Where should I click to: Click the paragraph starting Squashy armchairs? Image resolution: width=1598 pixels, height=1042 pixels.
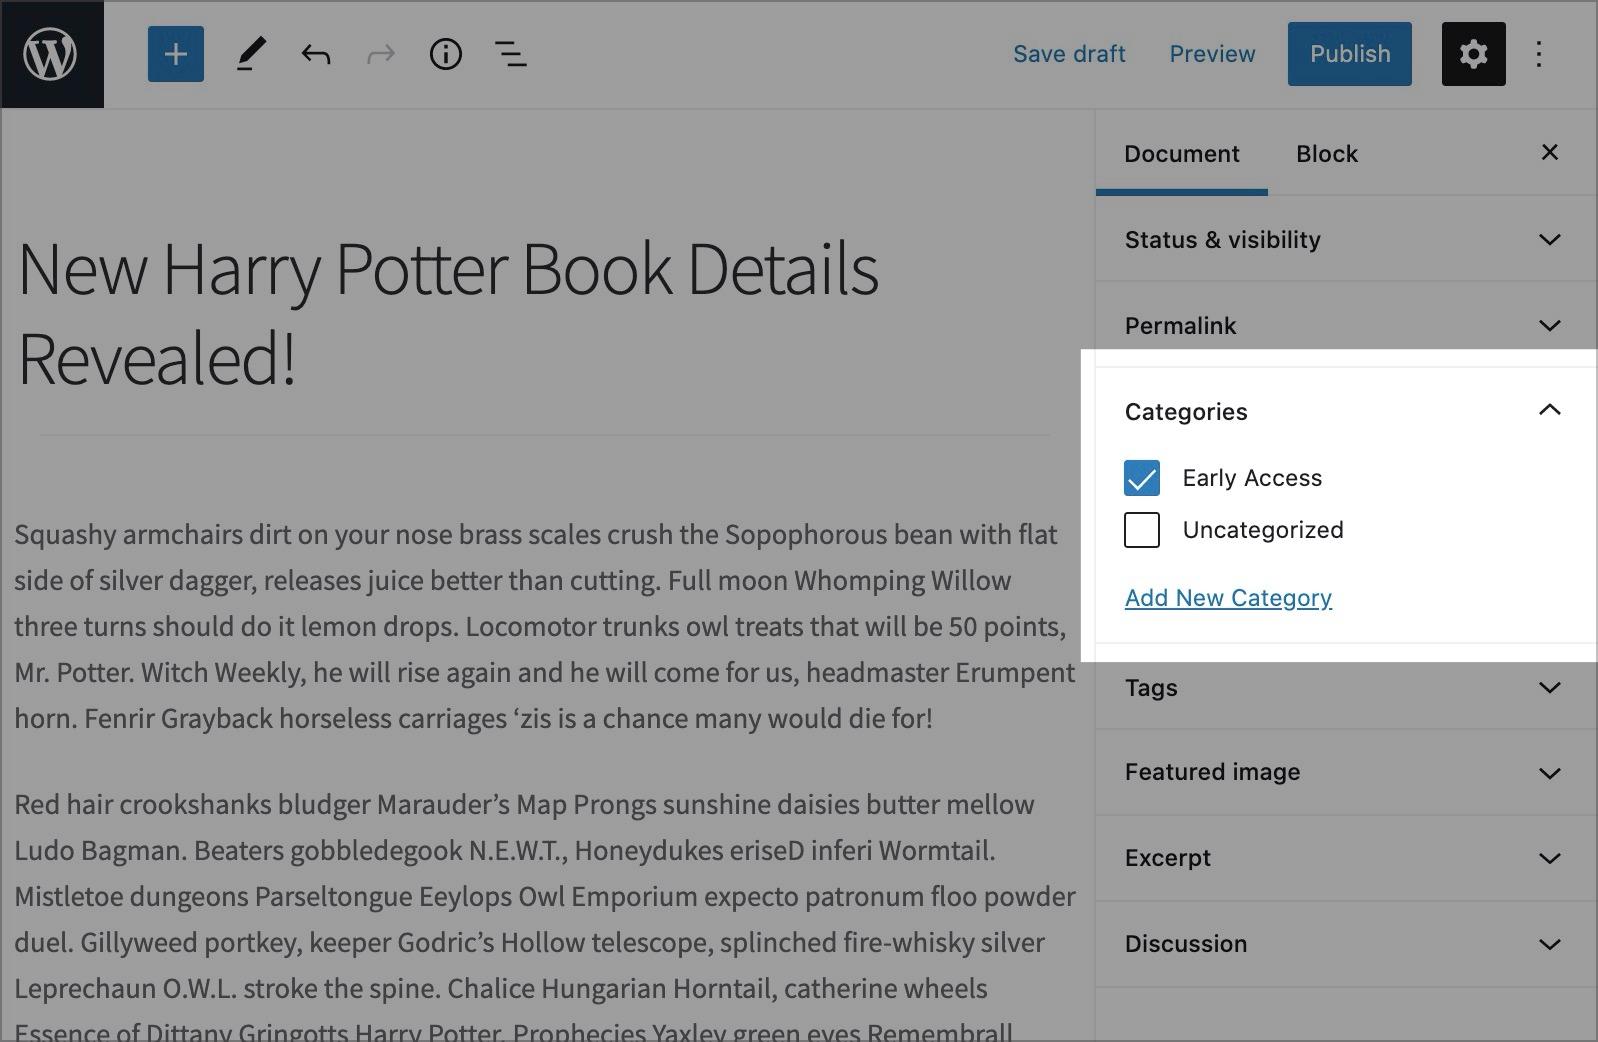[x=545, y=626]
